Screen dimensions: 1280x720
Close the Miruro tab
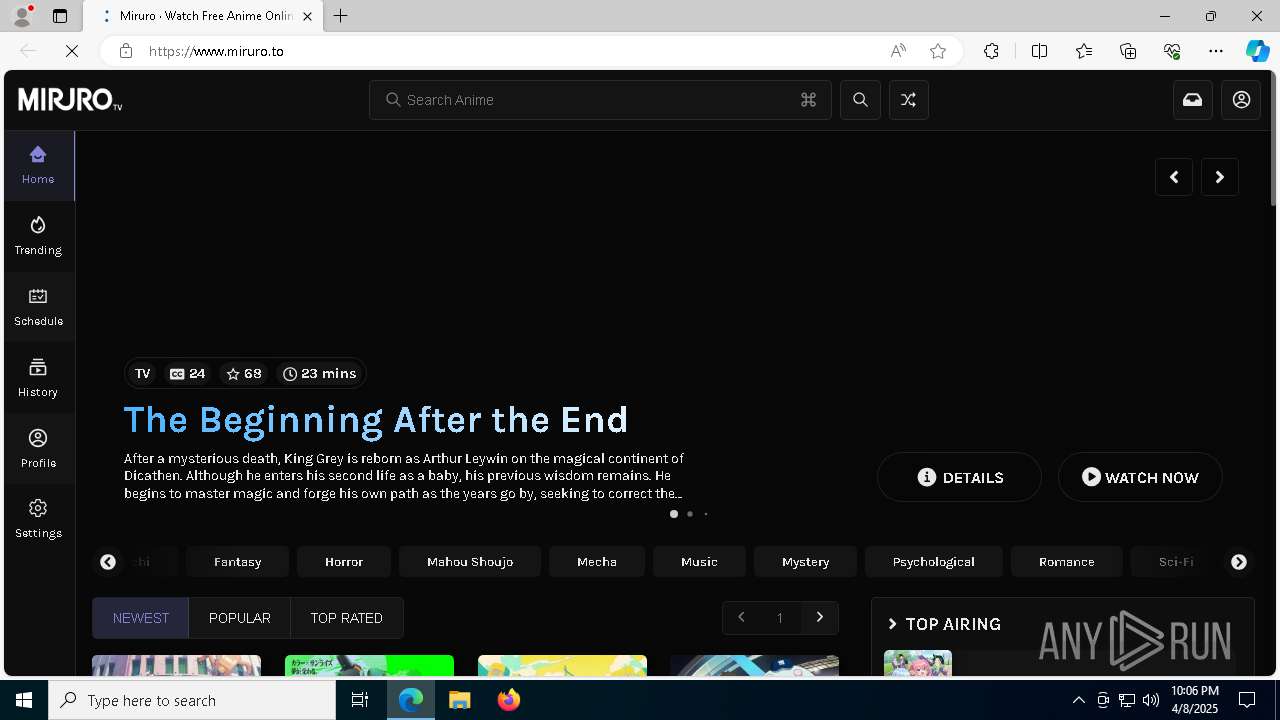[x=307, y=16]
